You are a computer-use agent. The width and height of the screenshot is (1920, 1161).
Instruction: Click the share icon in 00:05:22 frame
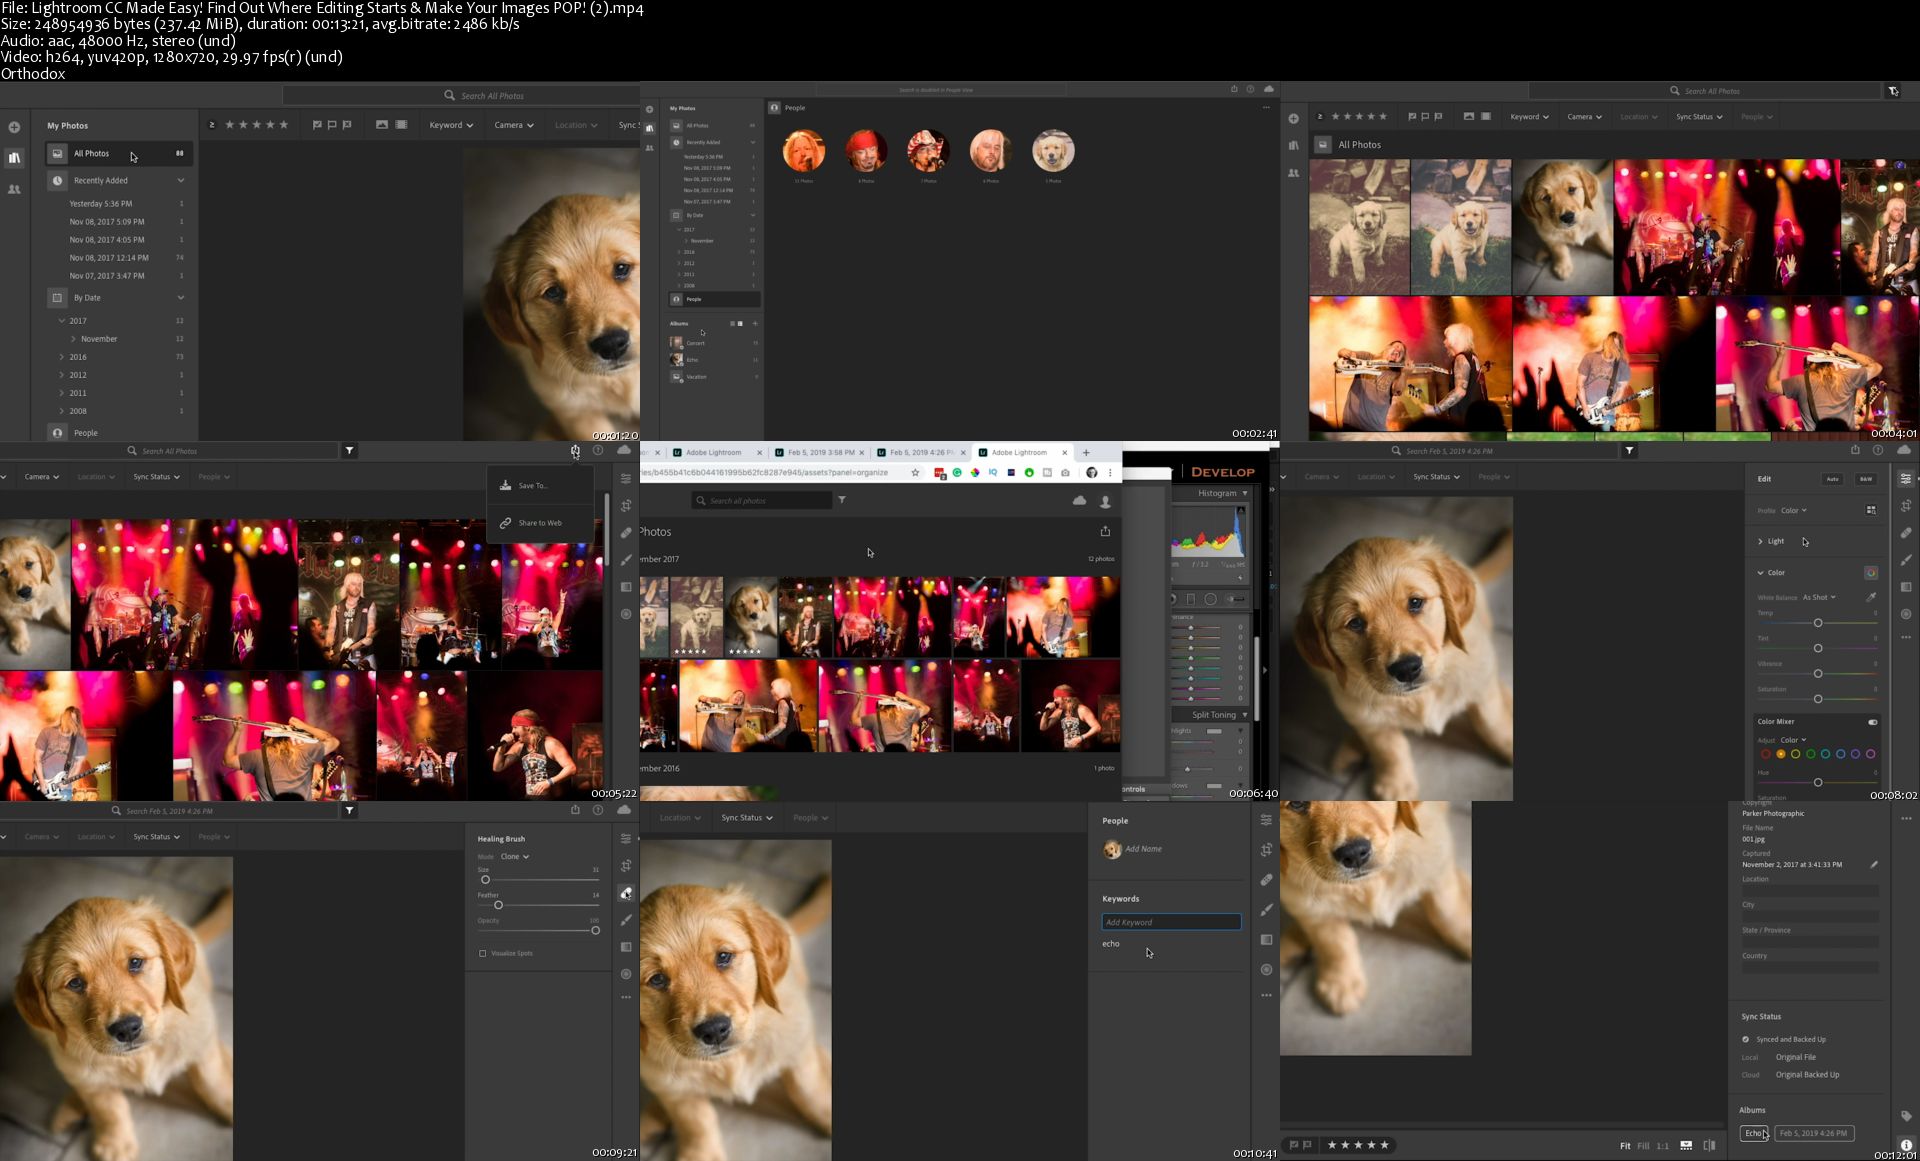point(575,451)
